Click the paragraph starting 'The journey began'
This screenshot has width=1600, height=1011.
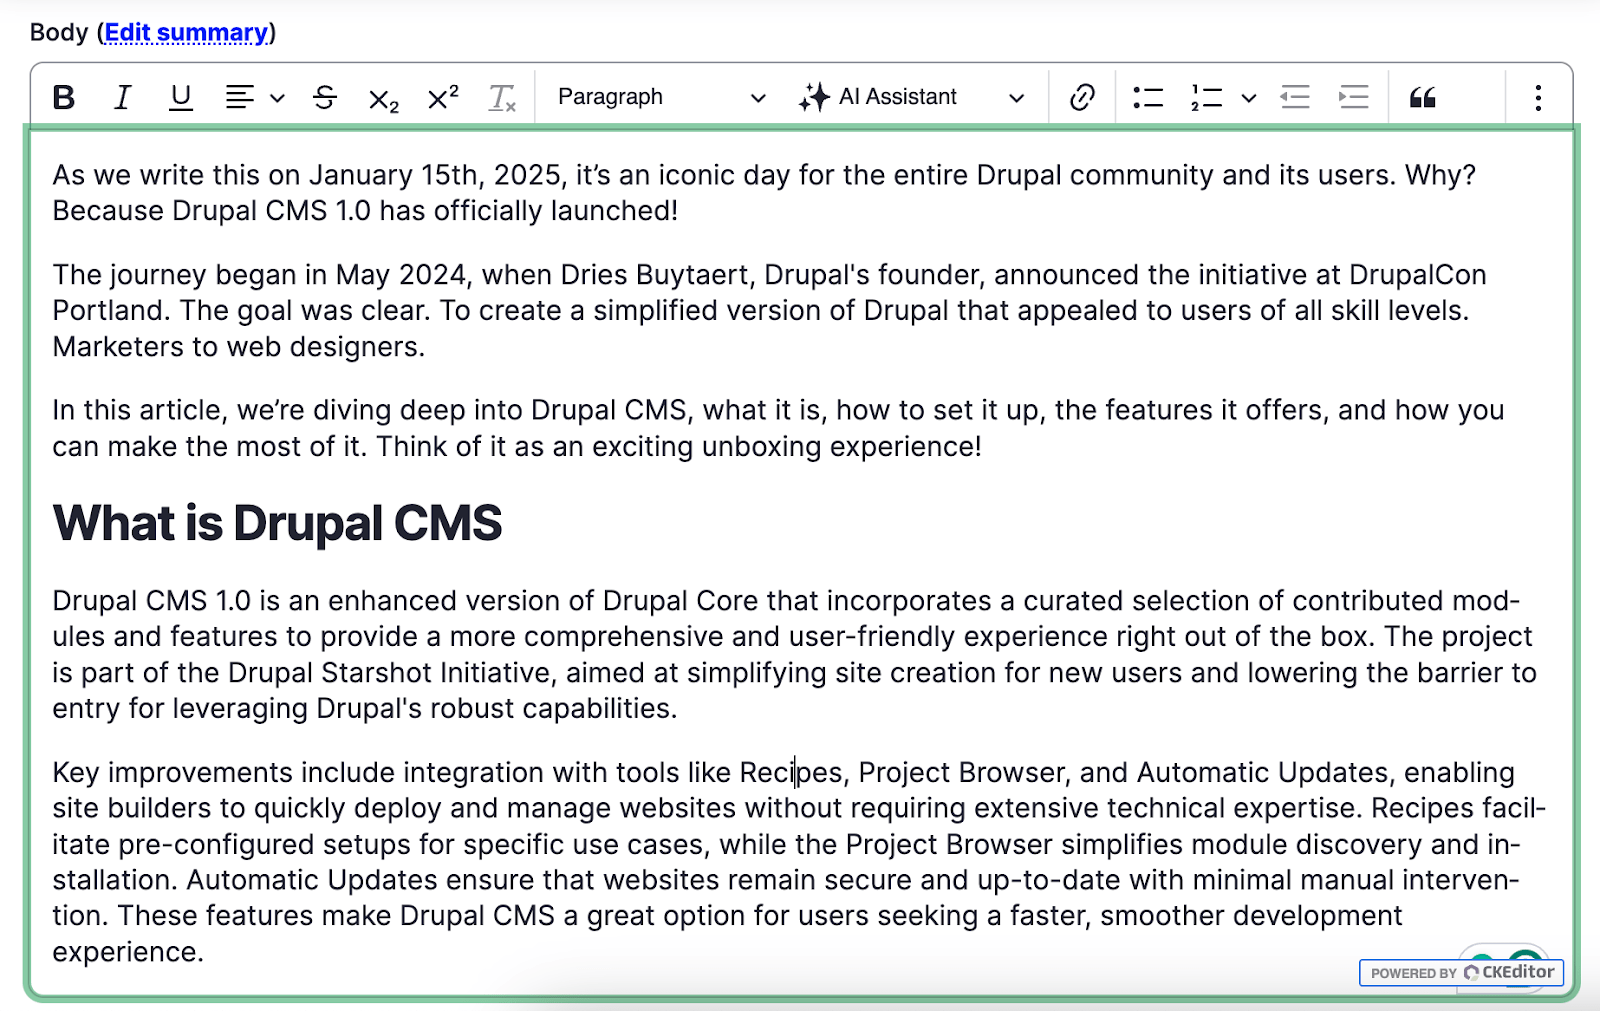[x=770, y=311]
